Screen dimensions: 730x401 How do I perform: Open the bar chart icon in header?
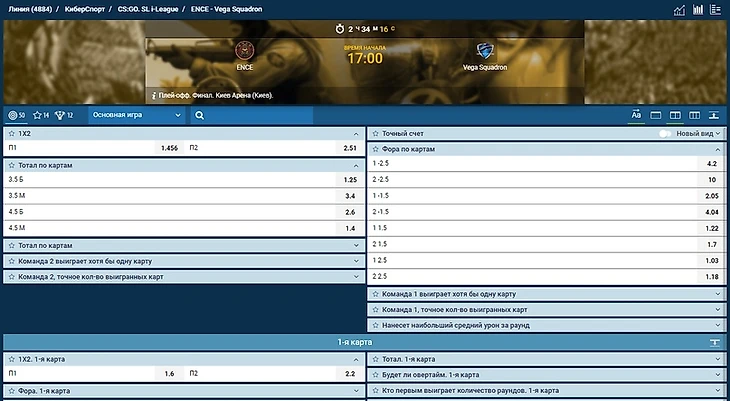[x=698, y=10]
